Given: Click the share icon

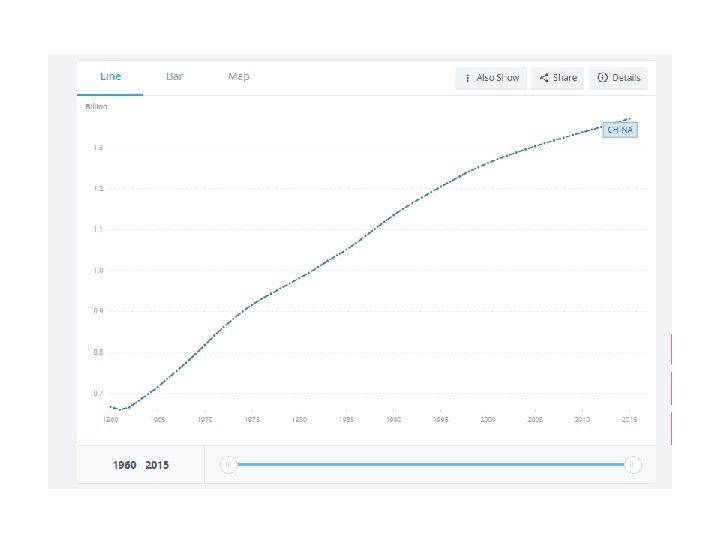Looking at the screenshot, I should tap(544, 78).
